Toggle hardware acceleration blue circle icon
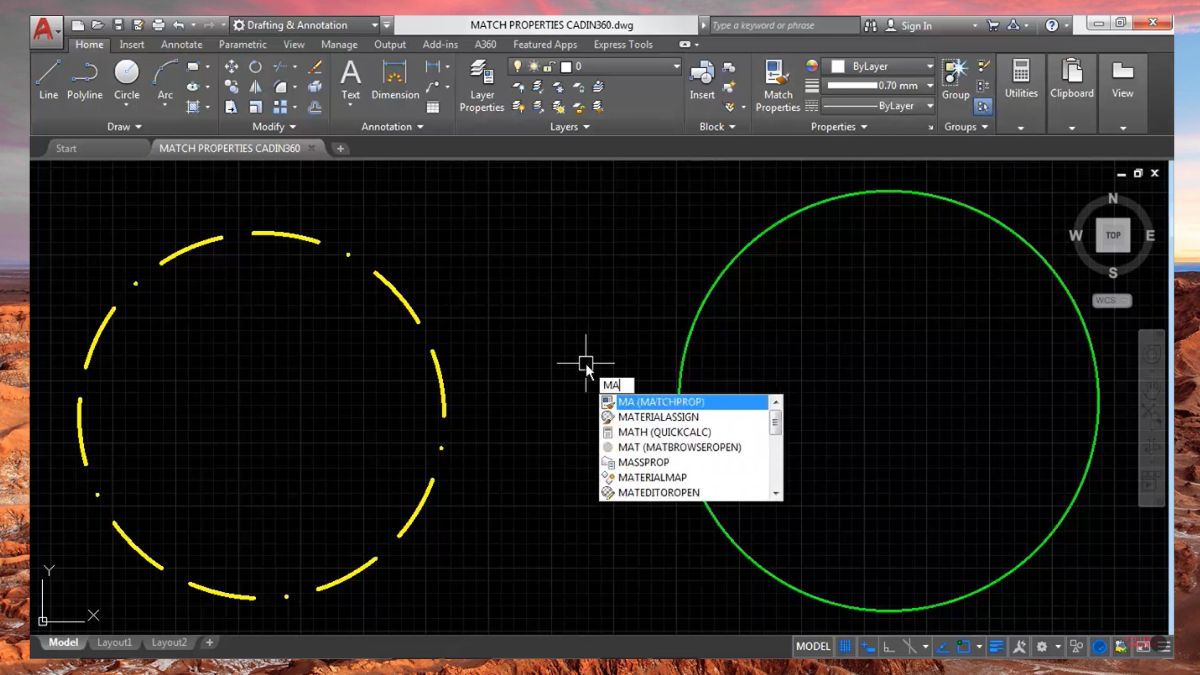 [x=1099, y=647]
